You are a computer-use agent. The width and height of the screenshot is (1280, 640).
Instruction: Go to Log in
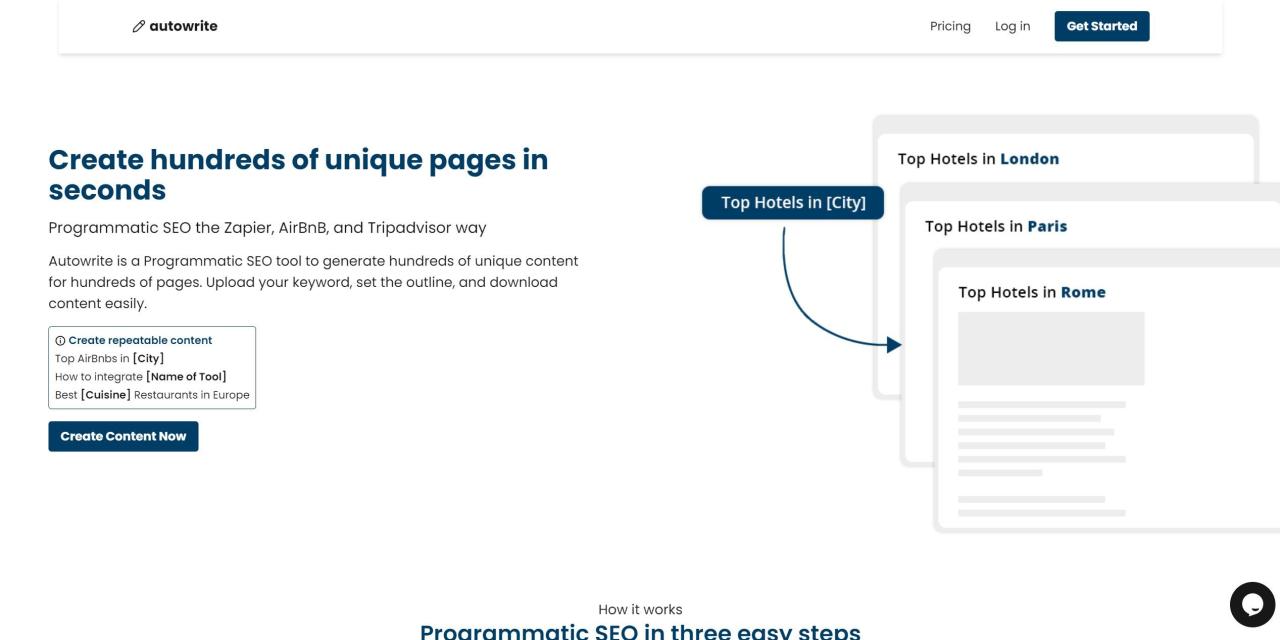click(x=1012, y=26)
